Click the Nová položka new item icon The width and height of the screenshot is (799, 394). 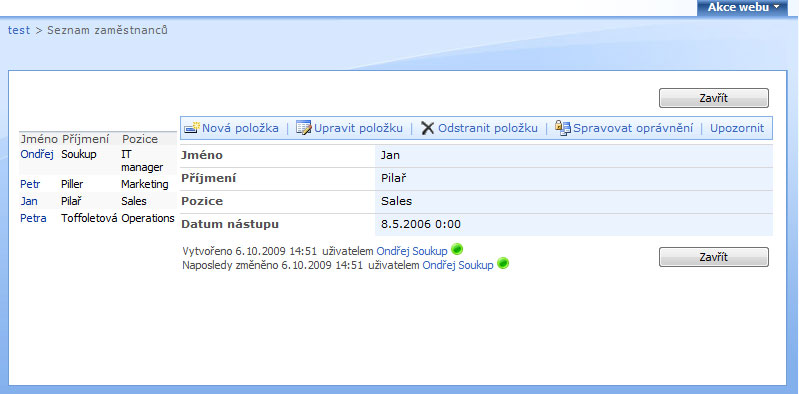coord(192,128)
